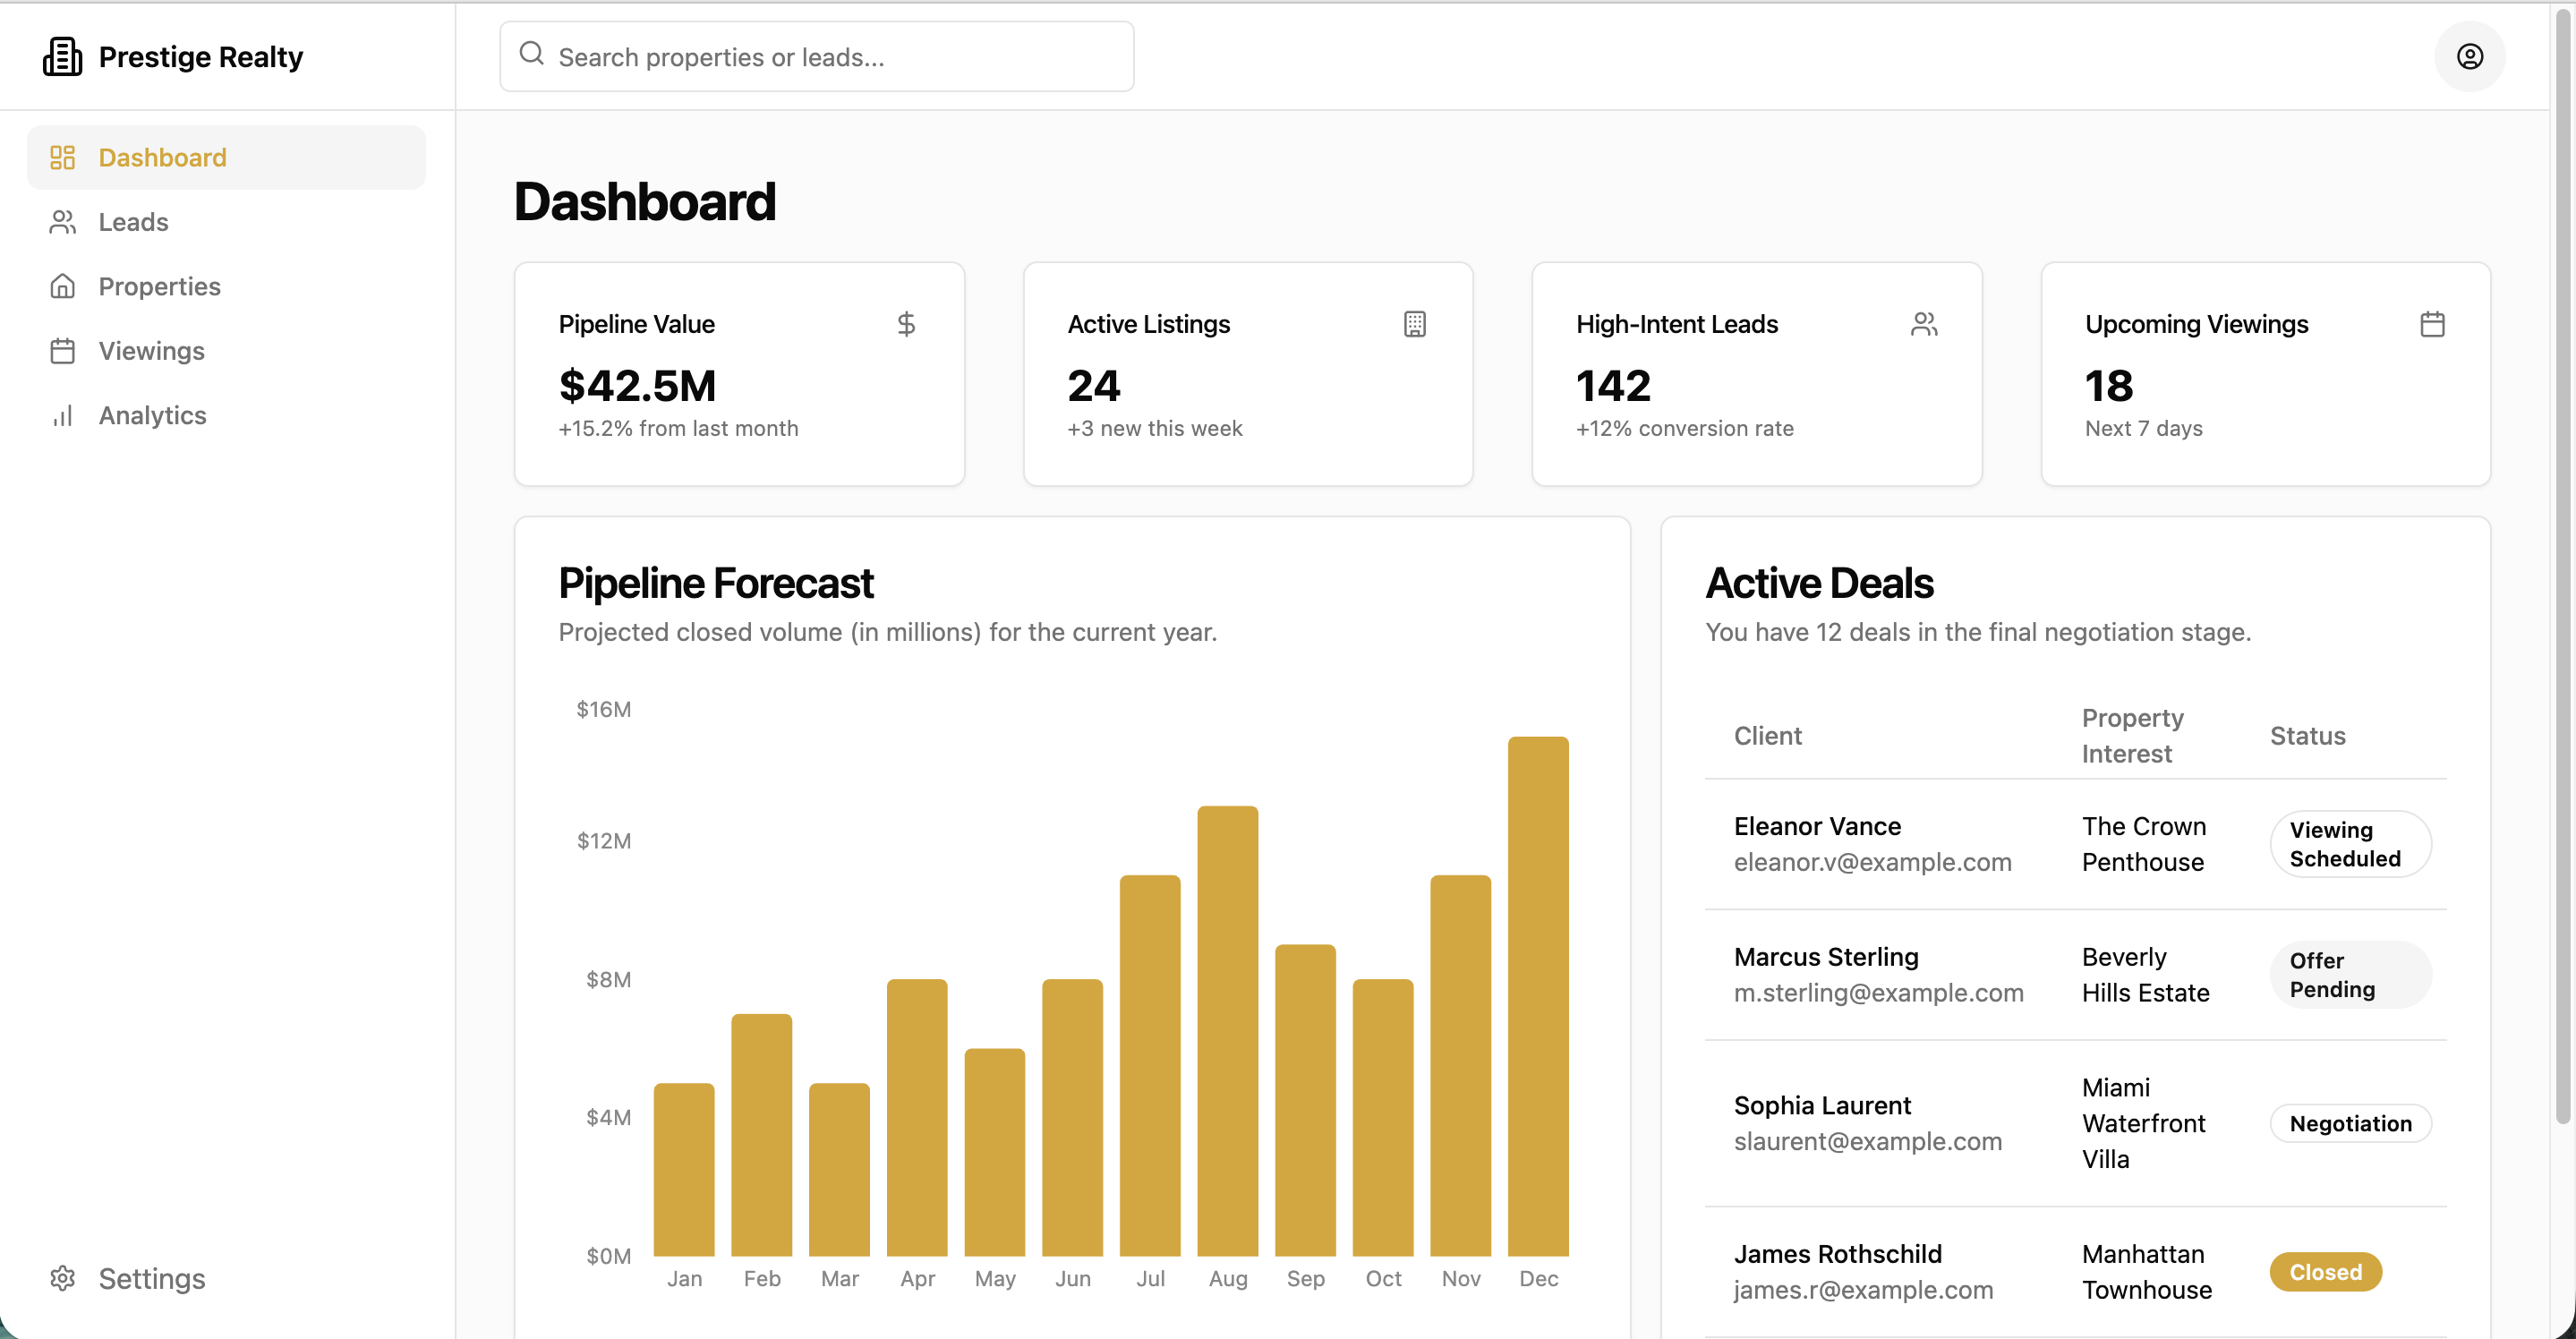Click the July bar in the chart
The width and height of the screenshot is (2576, 1339).
pos(1150,1066)
